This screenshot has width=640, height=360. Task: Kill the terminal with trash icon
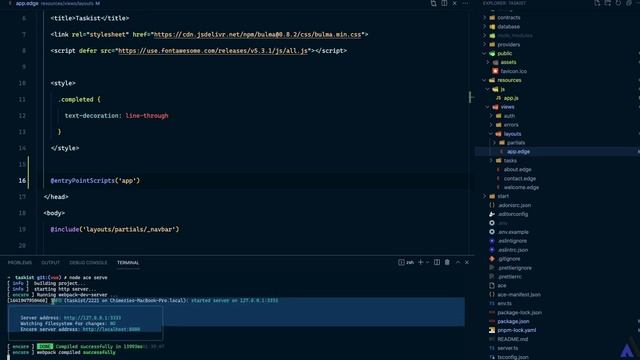pos(447,262)
